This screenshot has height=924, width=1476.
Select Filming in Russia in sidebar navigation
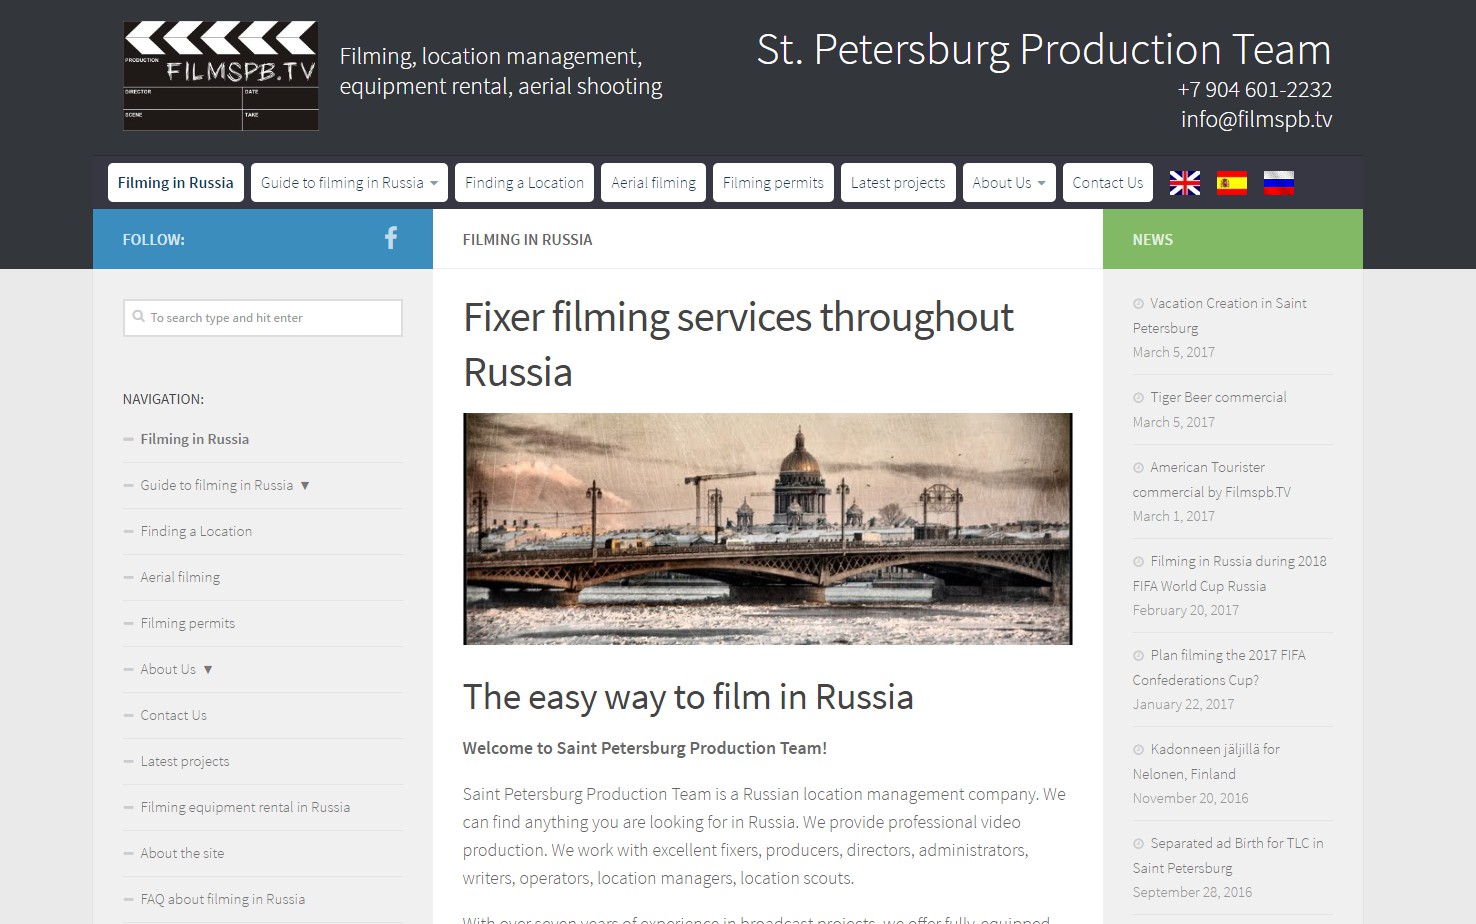[195, 439]
